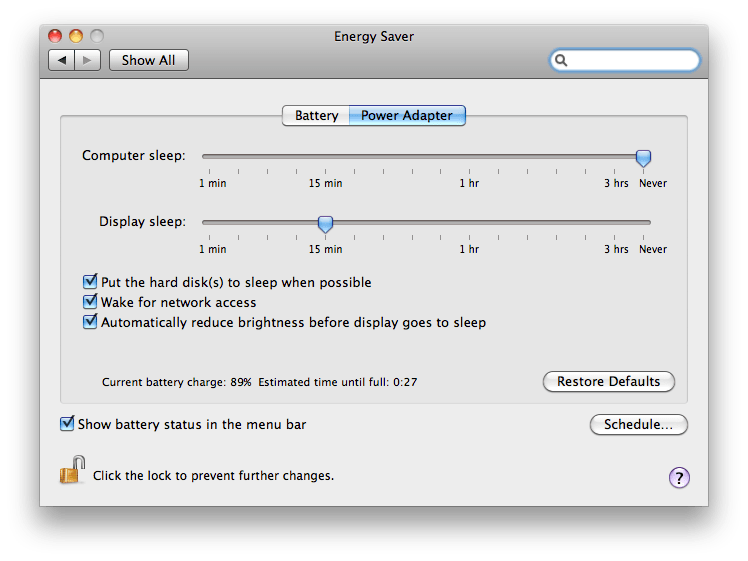Go back with the left arrow button

pos(62,60)
